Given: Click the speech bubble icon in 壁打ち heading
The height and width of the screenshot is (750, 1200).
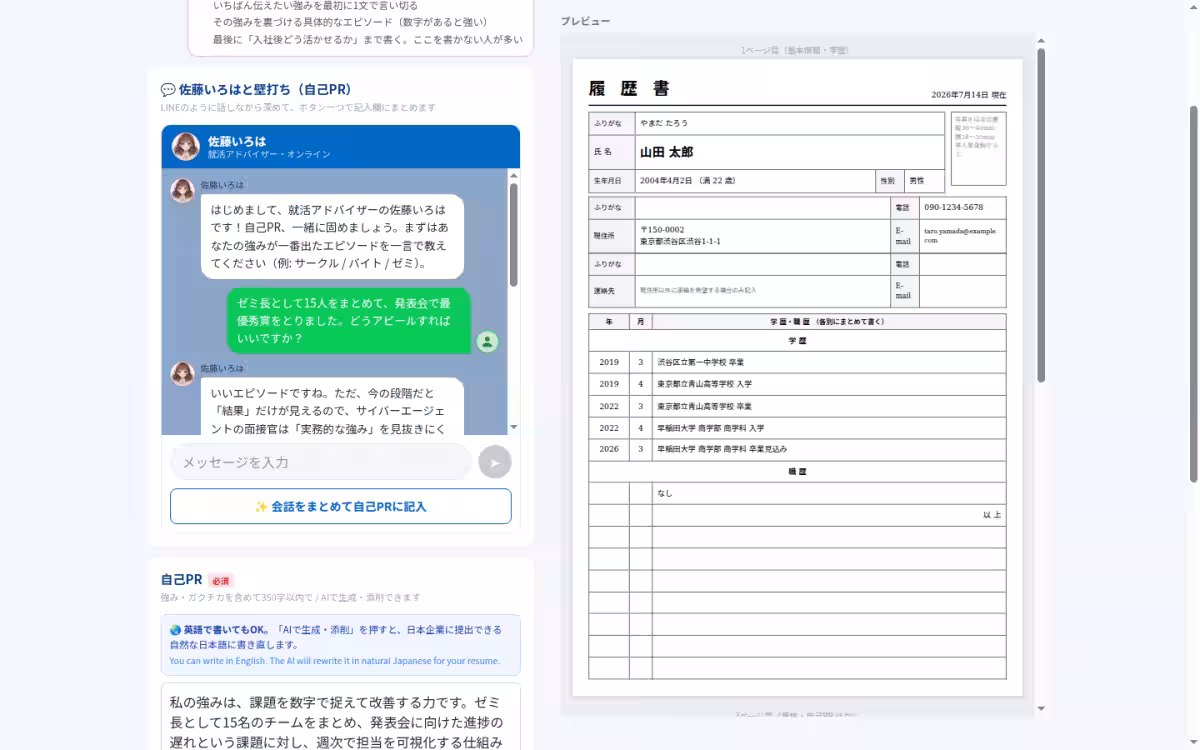Looking at the screenshot, I should tap(168, 90).
